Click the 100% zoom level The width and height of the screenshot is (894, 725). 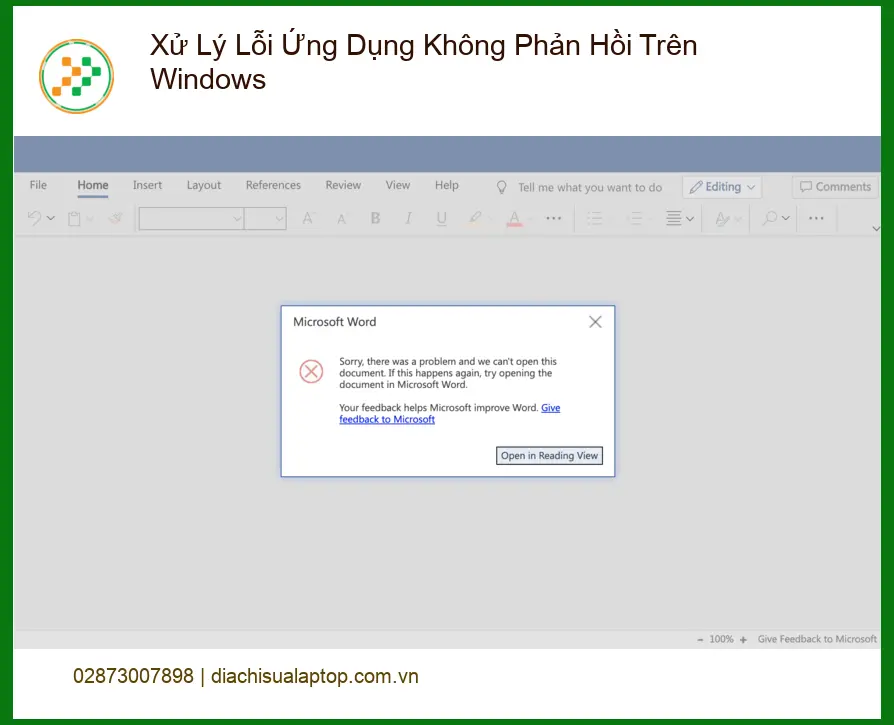click(x=721, y=640)
